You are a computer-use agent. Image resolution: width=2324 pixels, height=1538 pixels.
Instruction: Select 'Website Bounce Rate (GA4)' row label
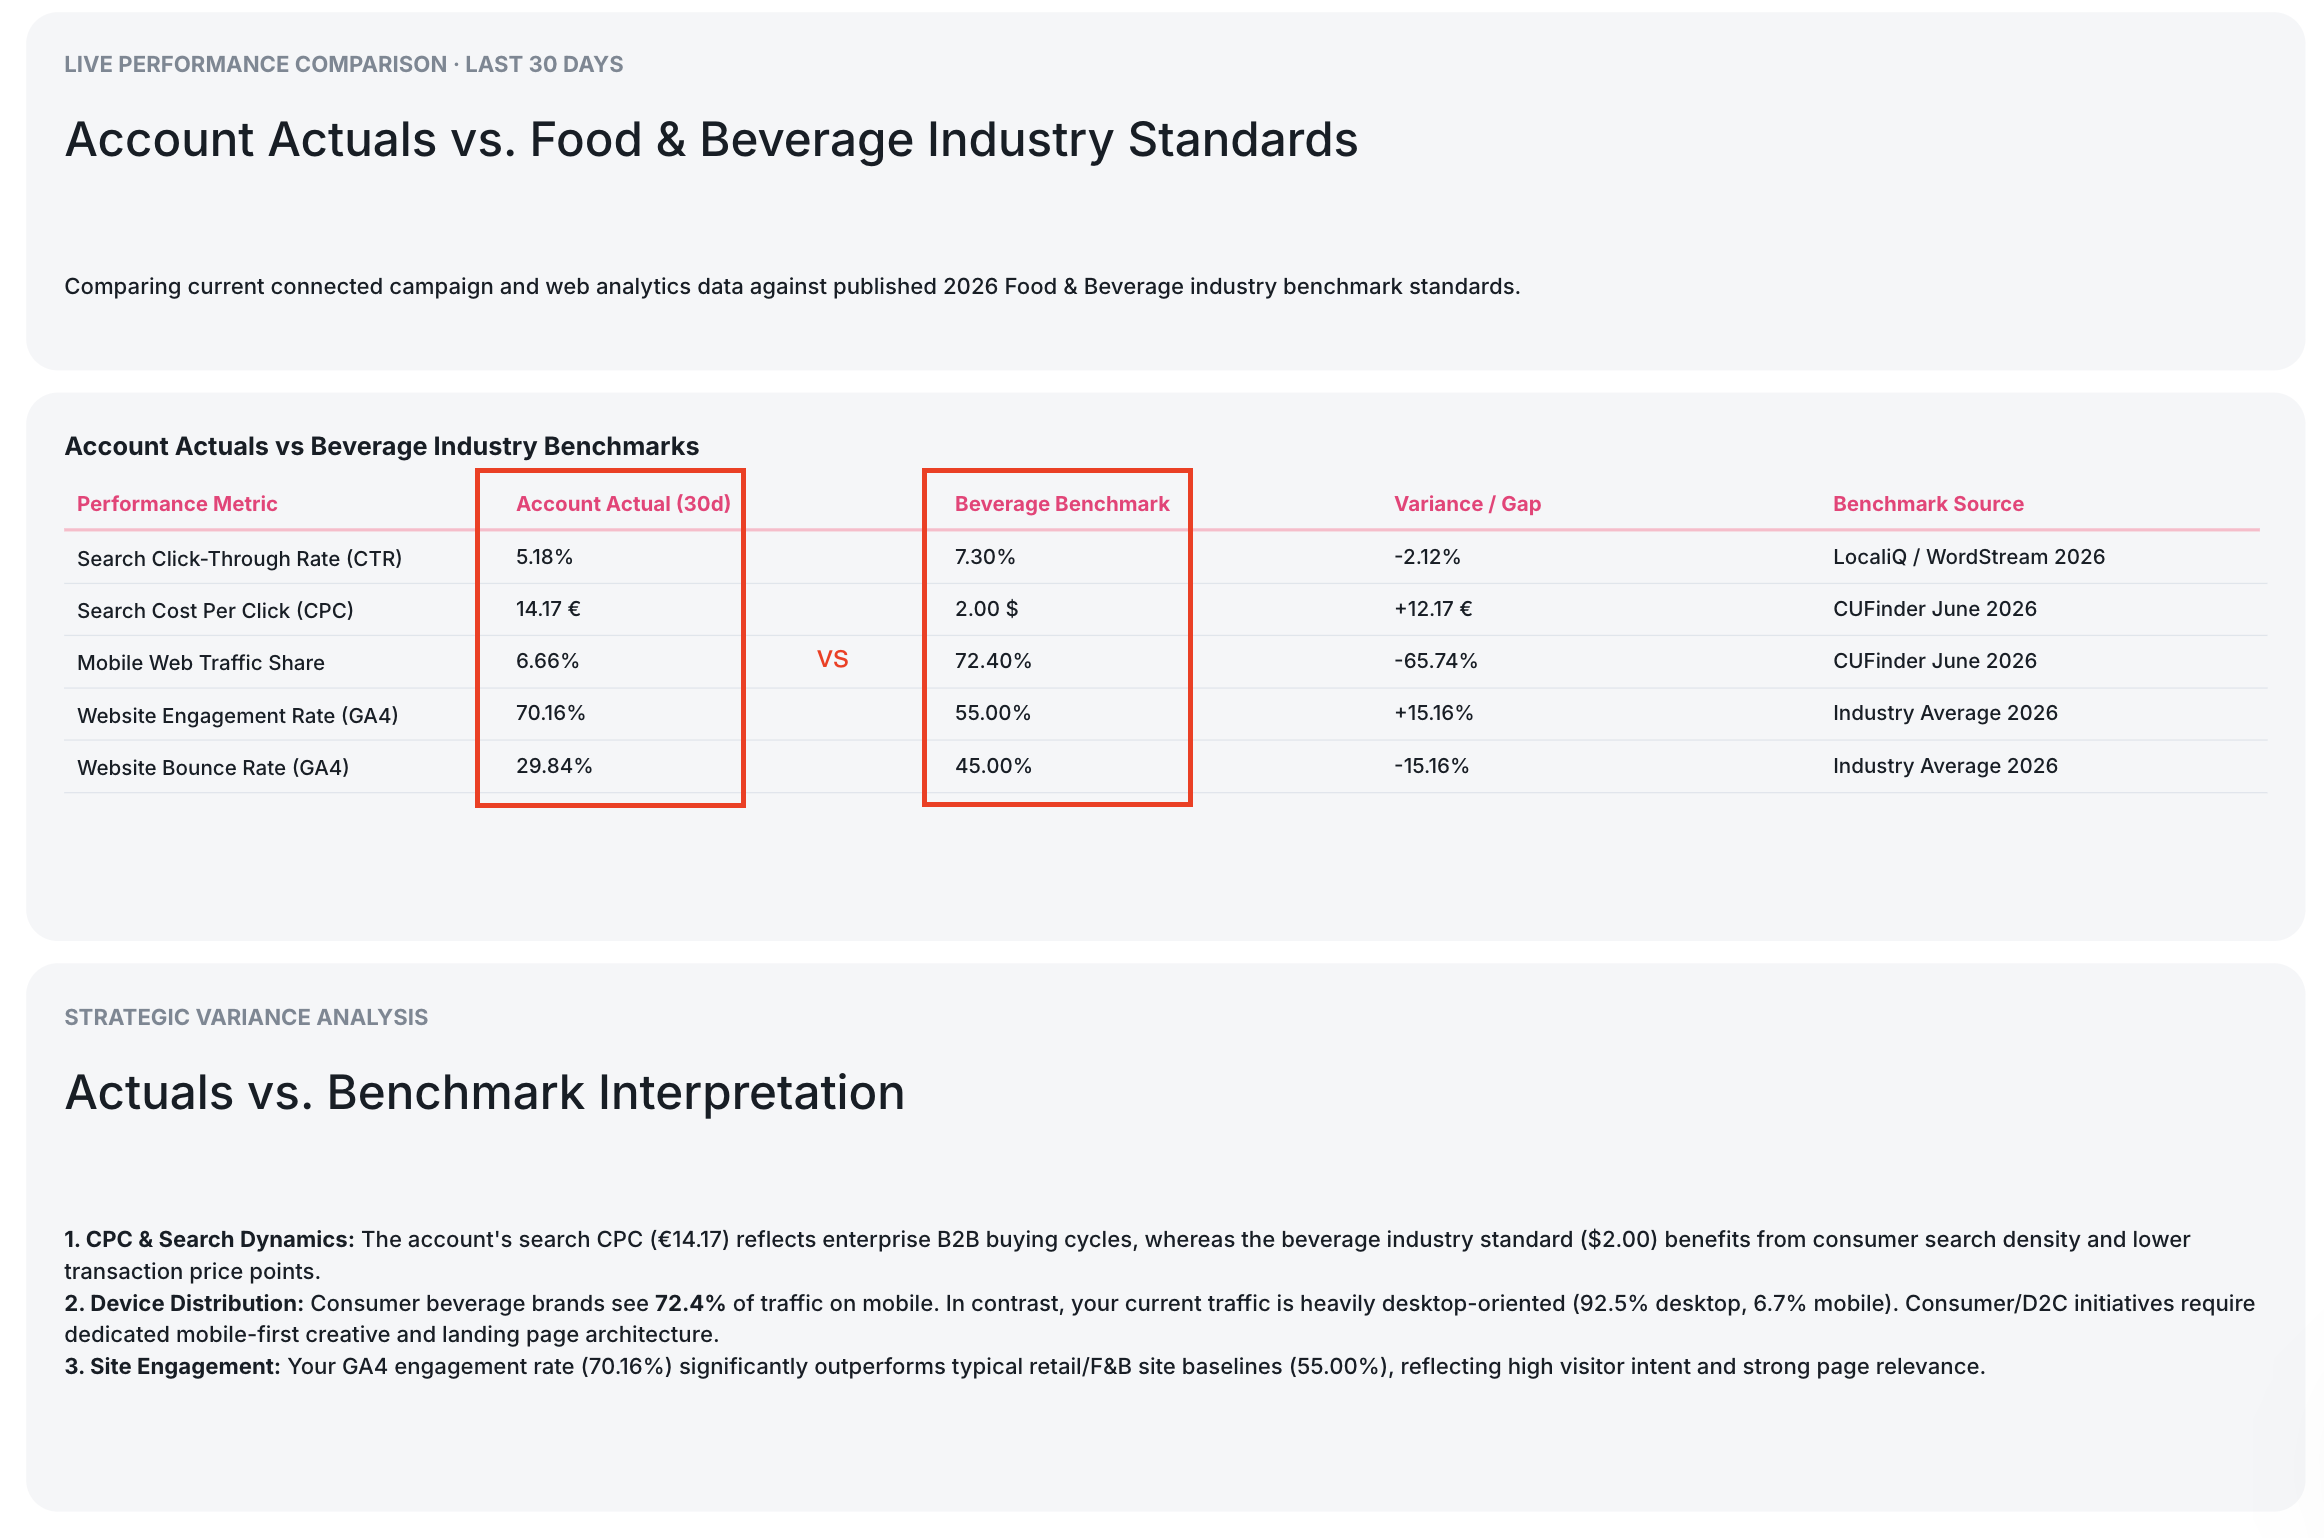pyautogui.click(x=213, y=767)
